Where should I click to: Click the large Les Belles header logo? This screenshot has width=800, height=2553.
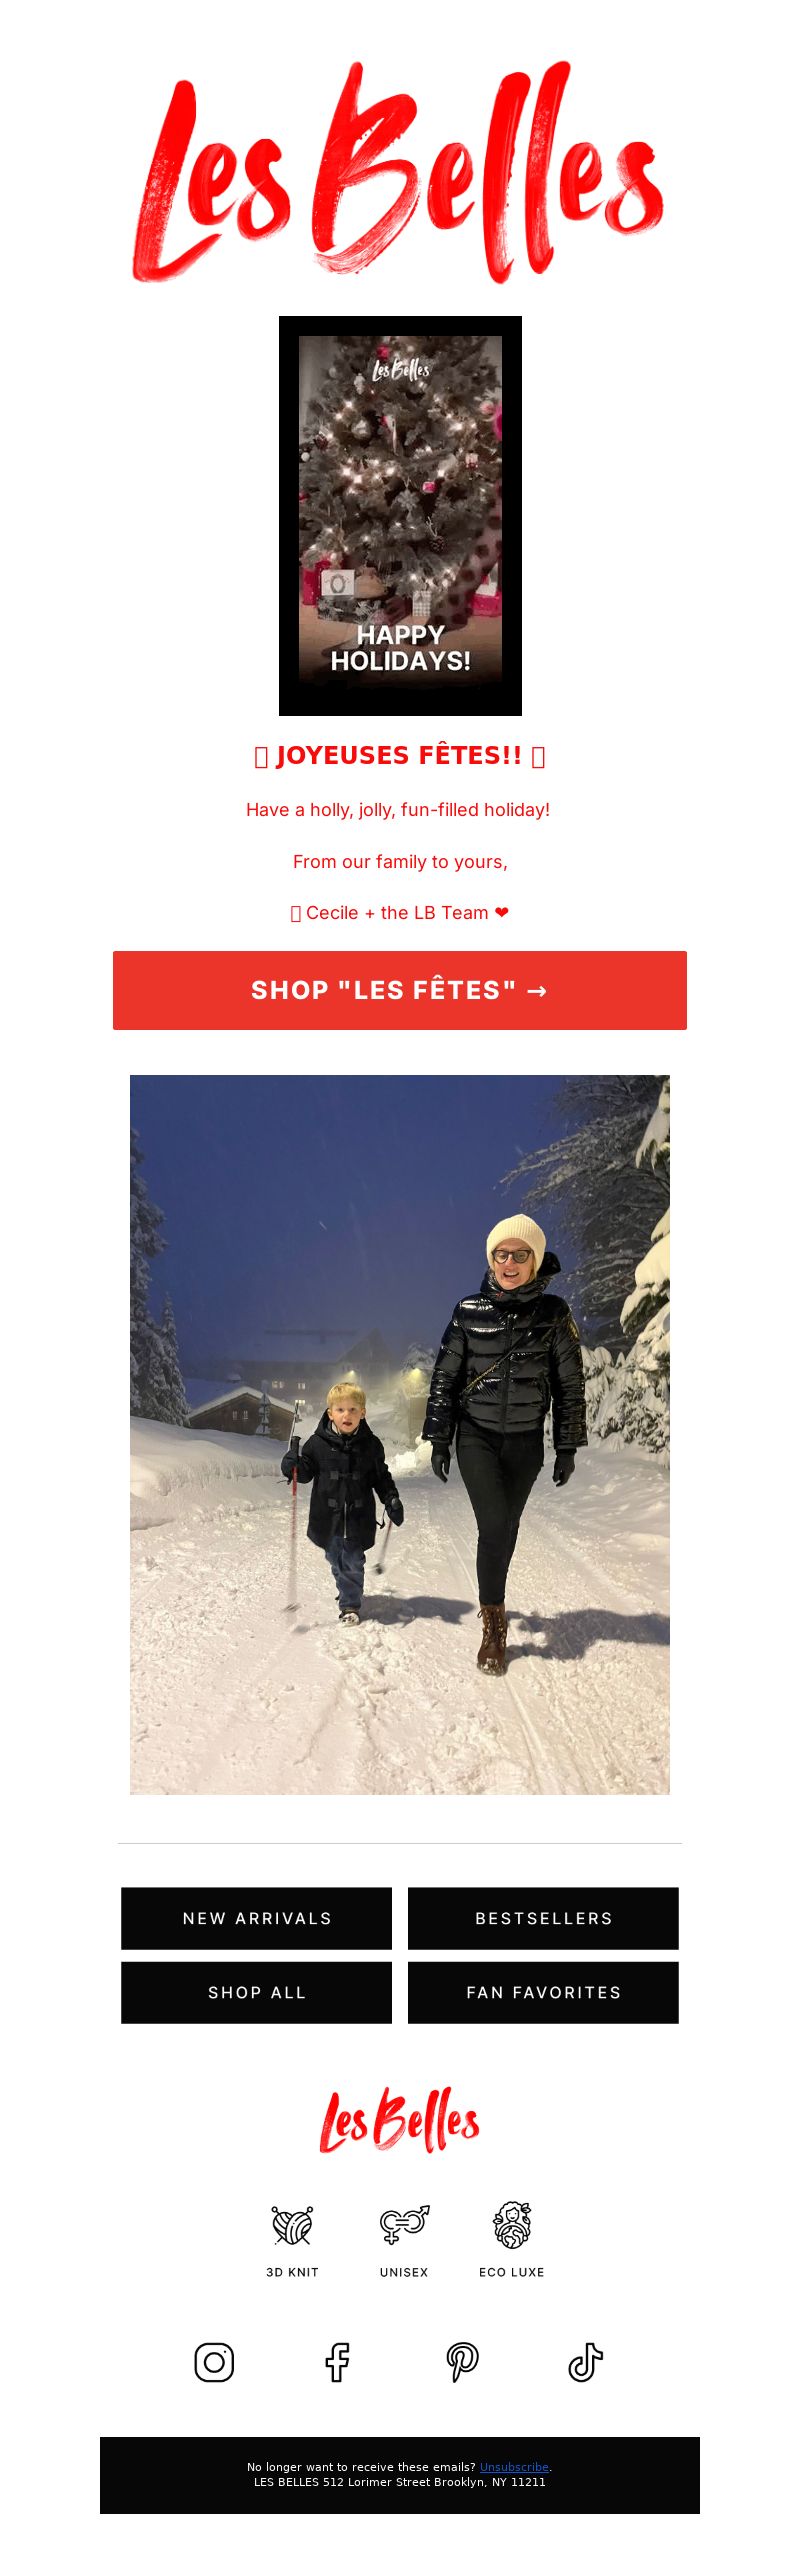(398, 172)
